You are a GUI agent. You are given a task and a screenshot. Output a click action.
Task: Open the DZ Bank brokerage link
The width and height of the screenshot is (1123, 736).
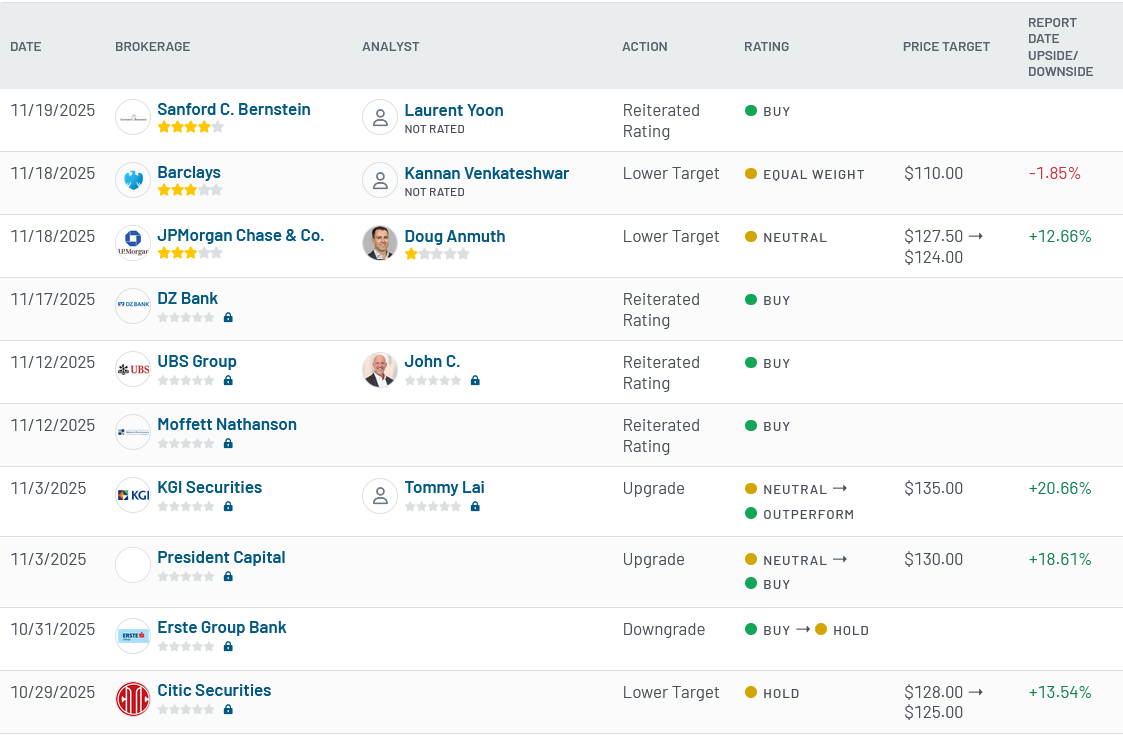(188, 299)
